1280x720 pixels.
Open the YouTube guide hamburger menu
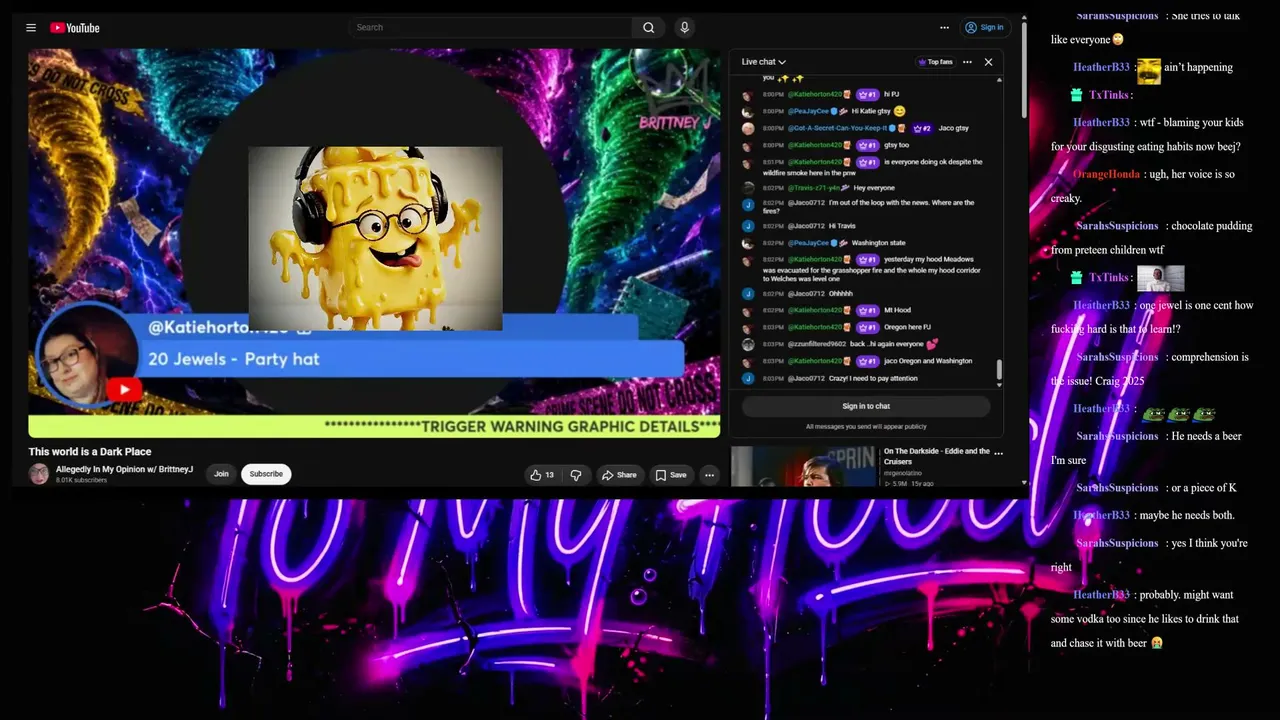(x=31, y=28)
